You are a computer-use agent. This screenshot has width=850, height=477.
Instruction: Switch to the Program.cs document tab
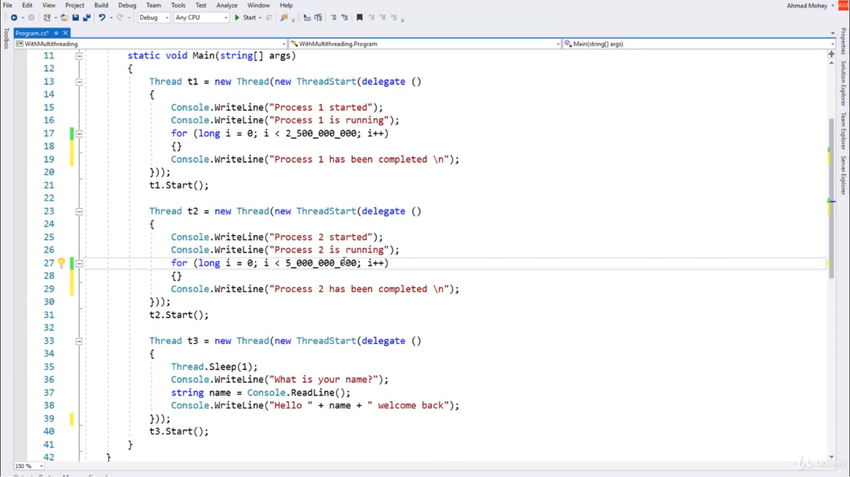(32, 33)
